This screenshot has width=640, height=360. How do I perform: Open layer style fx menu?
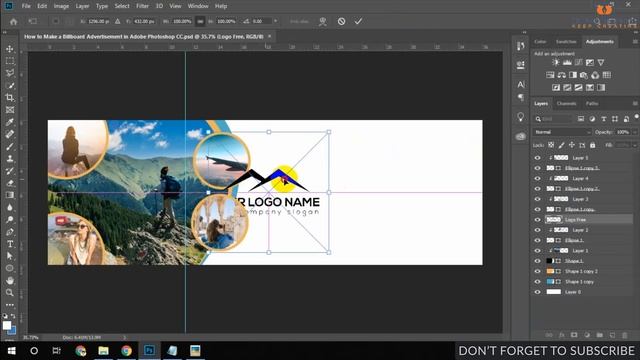(561, 335)
